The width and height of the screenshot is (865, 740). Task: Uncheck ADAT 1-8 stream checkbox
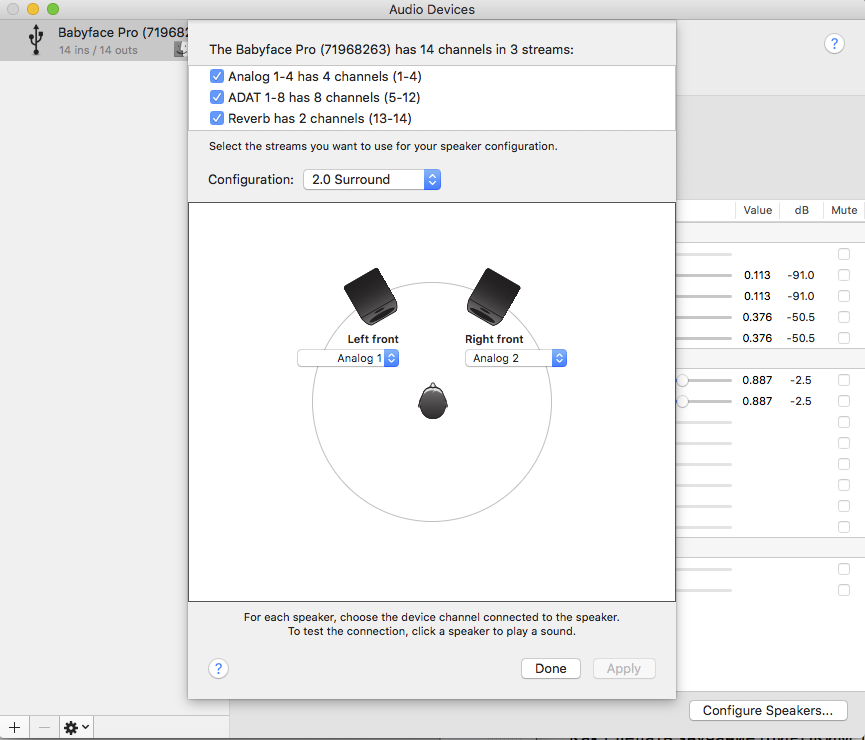point(217,97)
